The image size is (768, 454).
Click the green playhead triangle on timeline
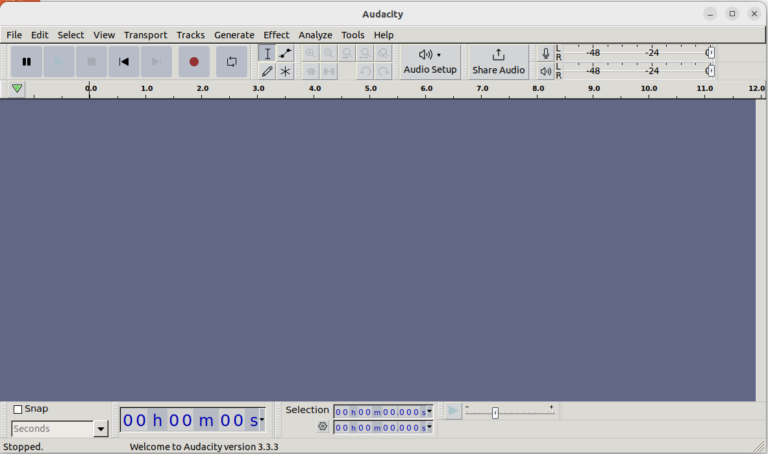pos(17,89)
